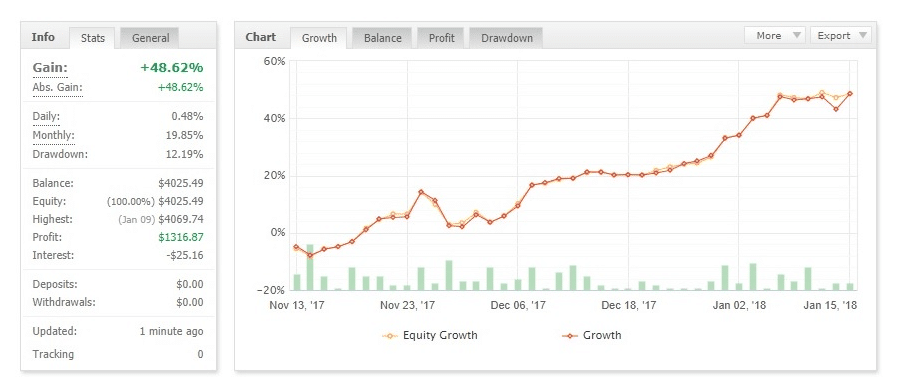Toggle the Growth legend series
The height and width of the screenshot is (390, 900).
[x=592, y=335]
